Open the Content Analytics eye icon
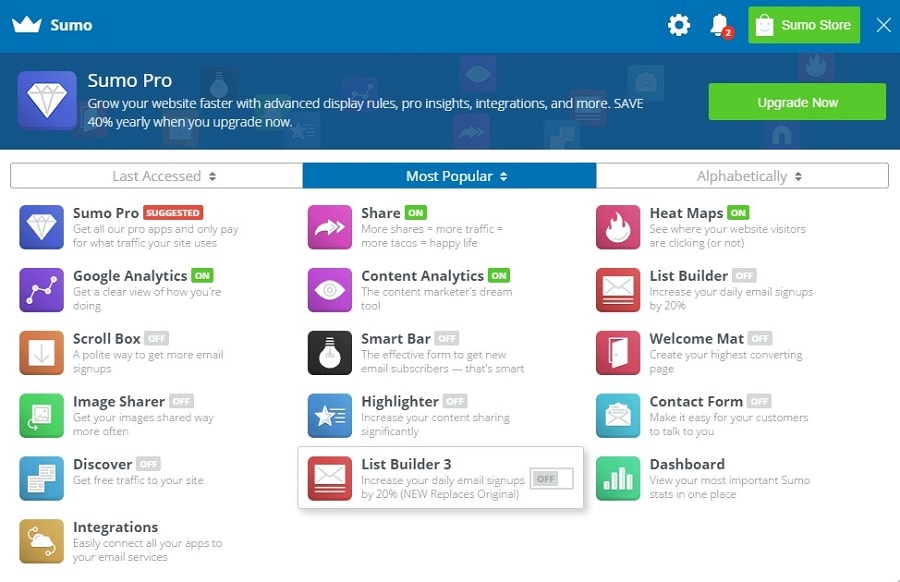900x582 pixels. pos(329,290)
